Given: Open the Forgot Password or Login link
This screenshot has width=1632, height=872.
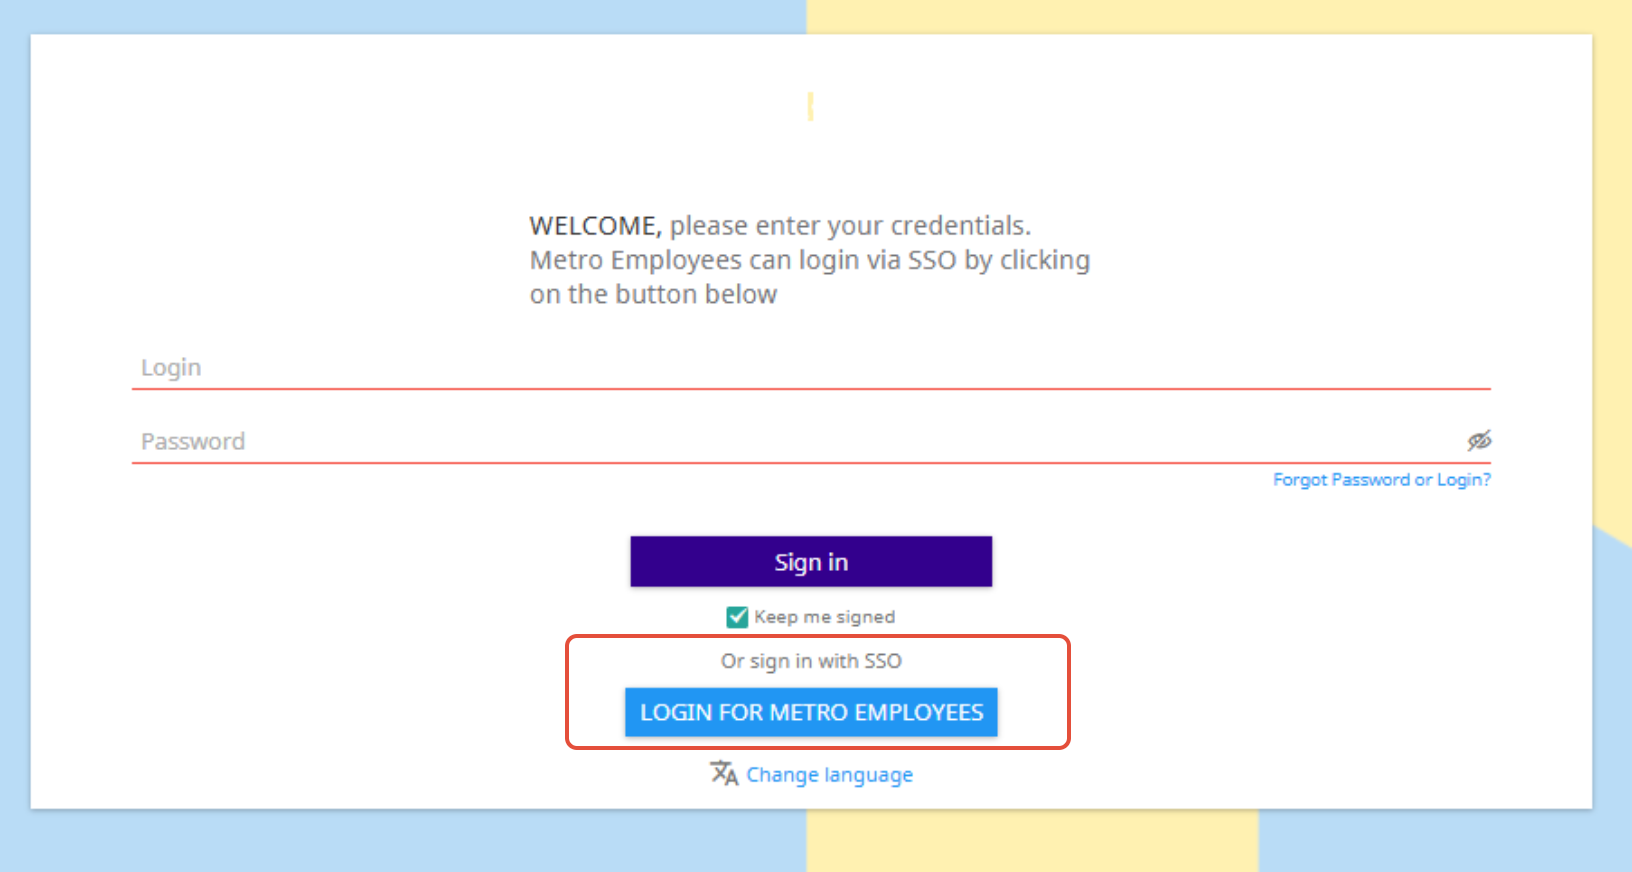Looking at the screenshot, I should click(x=1381, y=480).
